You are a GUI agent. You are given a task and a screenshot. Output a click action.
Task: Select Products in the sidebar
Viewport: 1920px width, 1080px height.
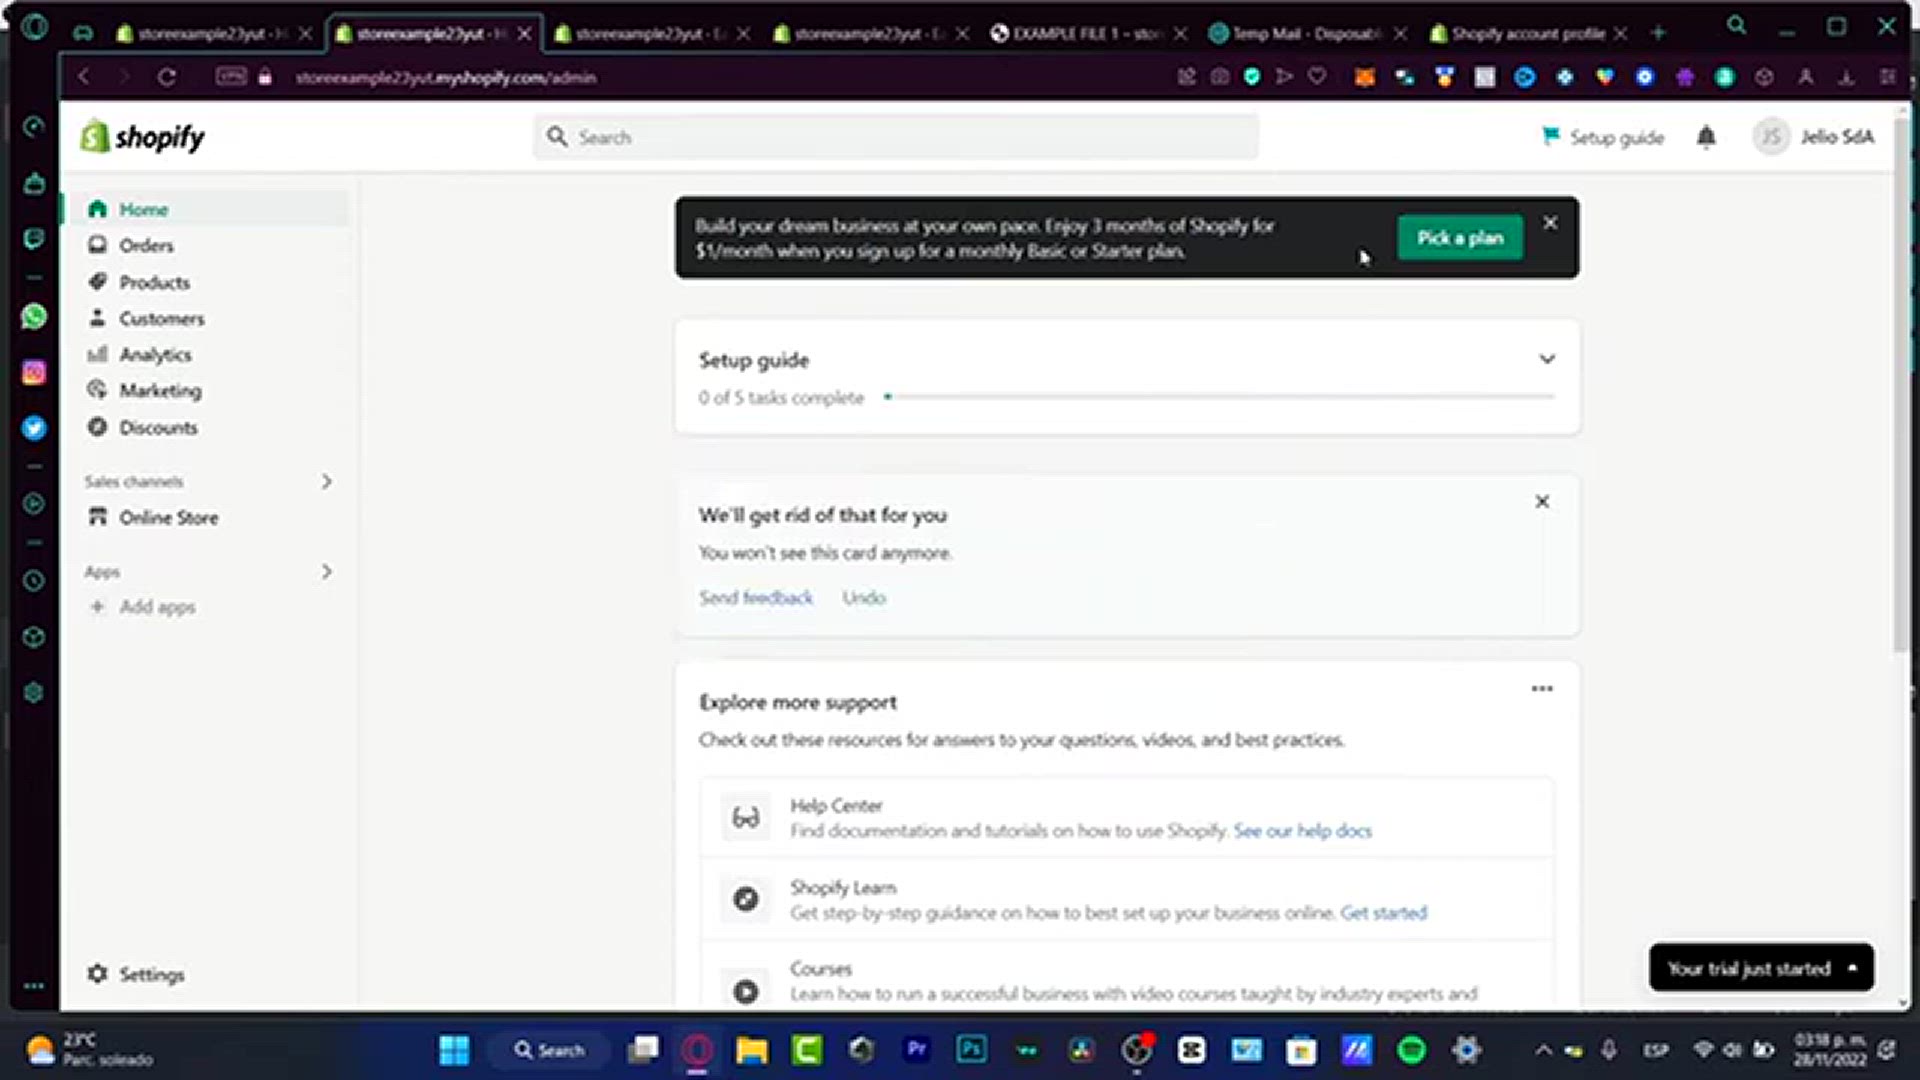pyautogui.click(x=154, y=282)
